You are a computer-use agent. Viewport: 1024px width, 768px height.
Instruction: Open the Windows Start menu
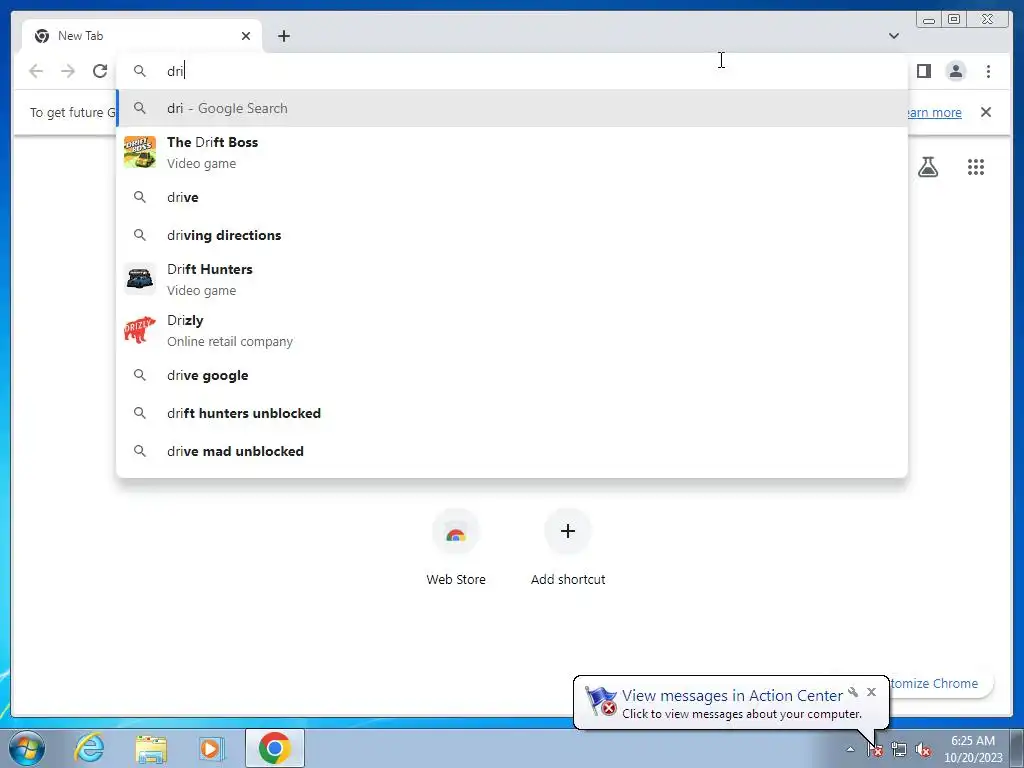click(27, 748)
